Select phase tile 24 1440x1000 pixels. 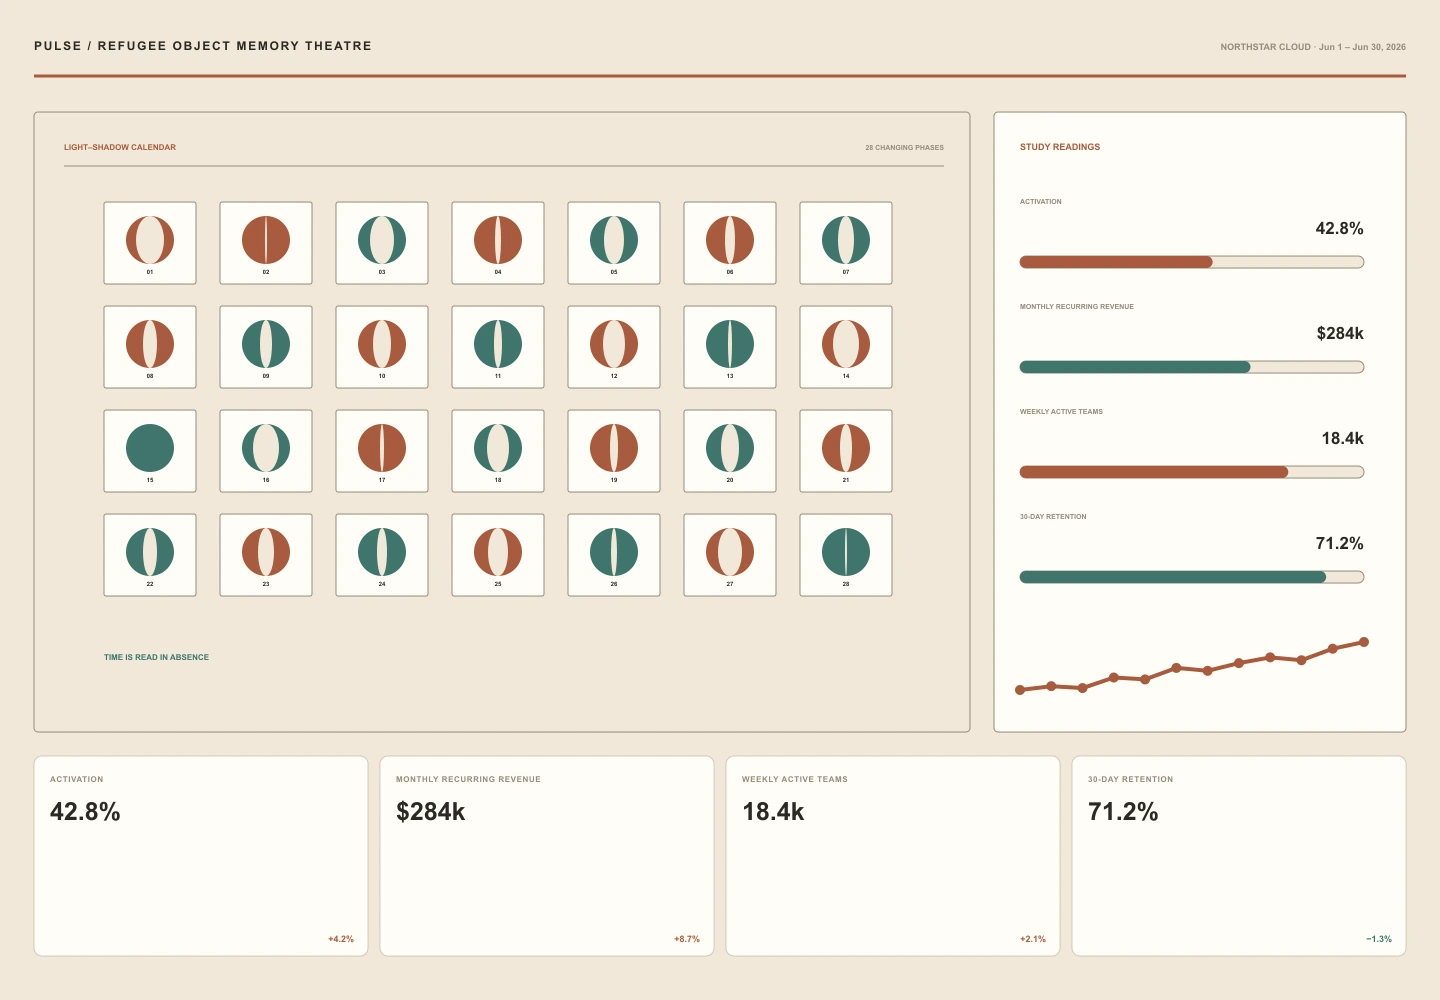pos(382,555)
